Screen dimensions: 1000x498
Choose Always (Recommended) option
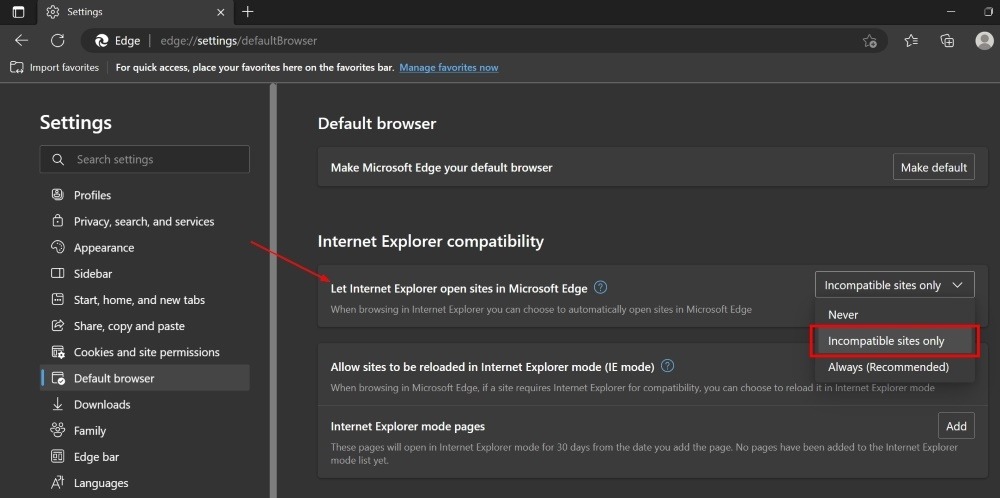click(895, 367)
